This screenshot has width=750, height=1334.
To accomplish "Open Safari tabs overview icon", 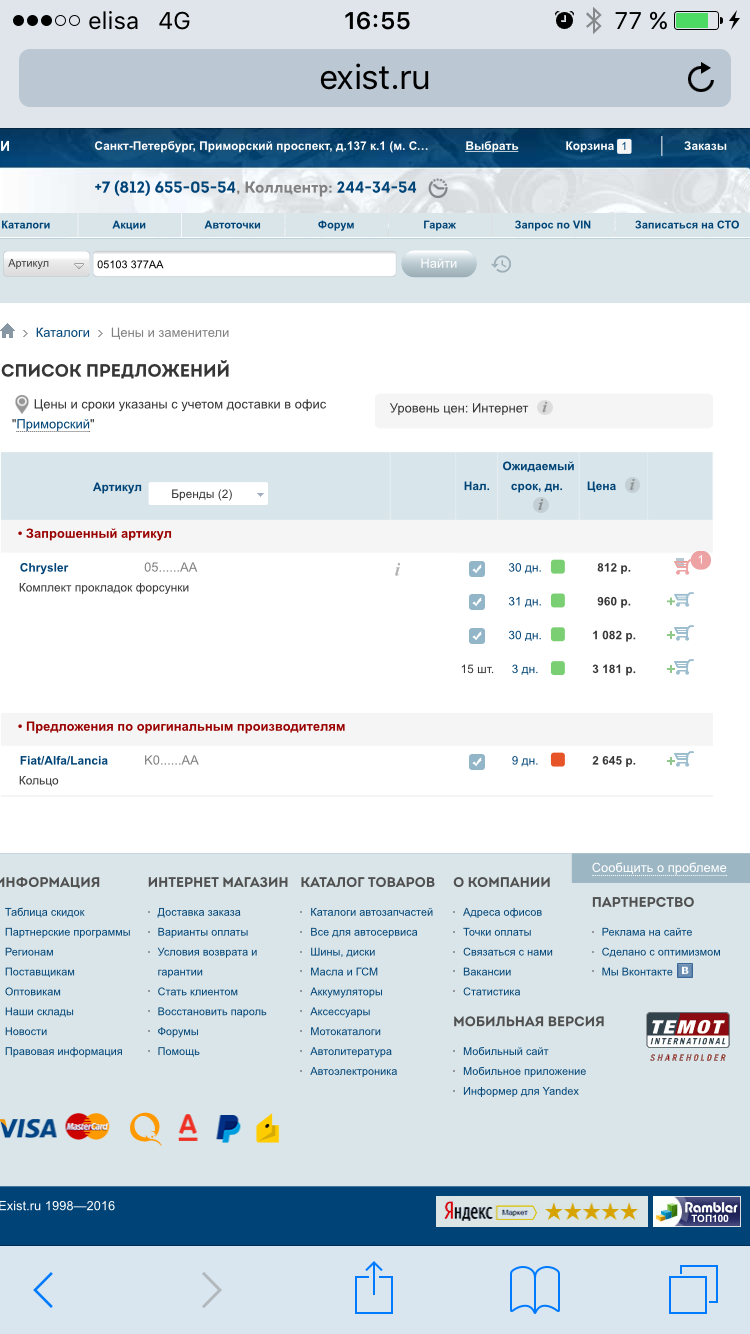I will (x=694, y=1289).
